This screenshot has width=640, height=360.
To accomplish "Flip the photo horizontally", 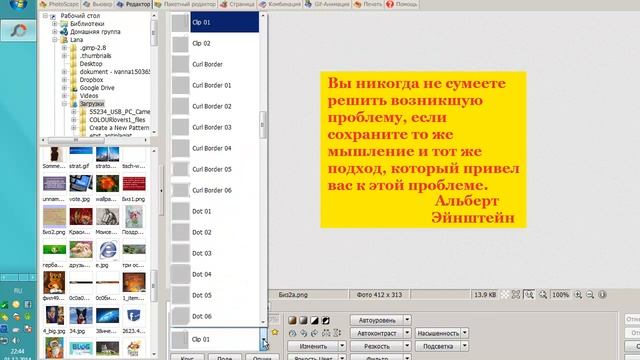I will (326, 333).
